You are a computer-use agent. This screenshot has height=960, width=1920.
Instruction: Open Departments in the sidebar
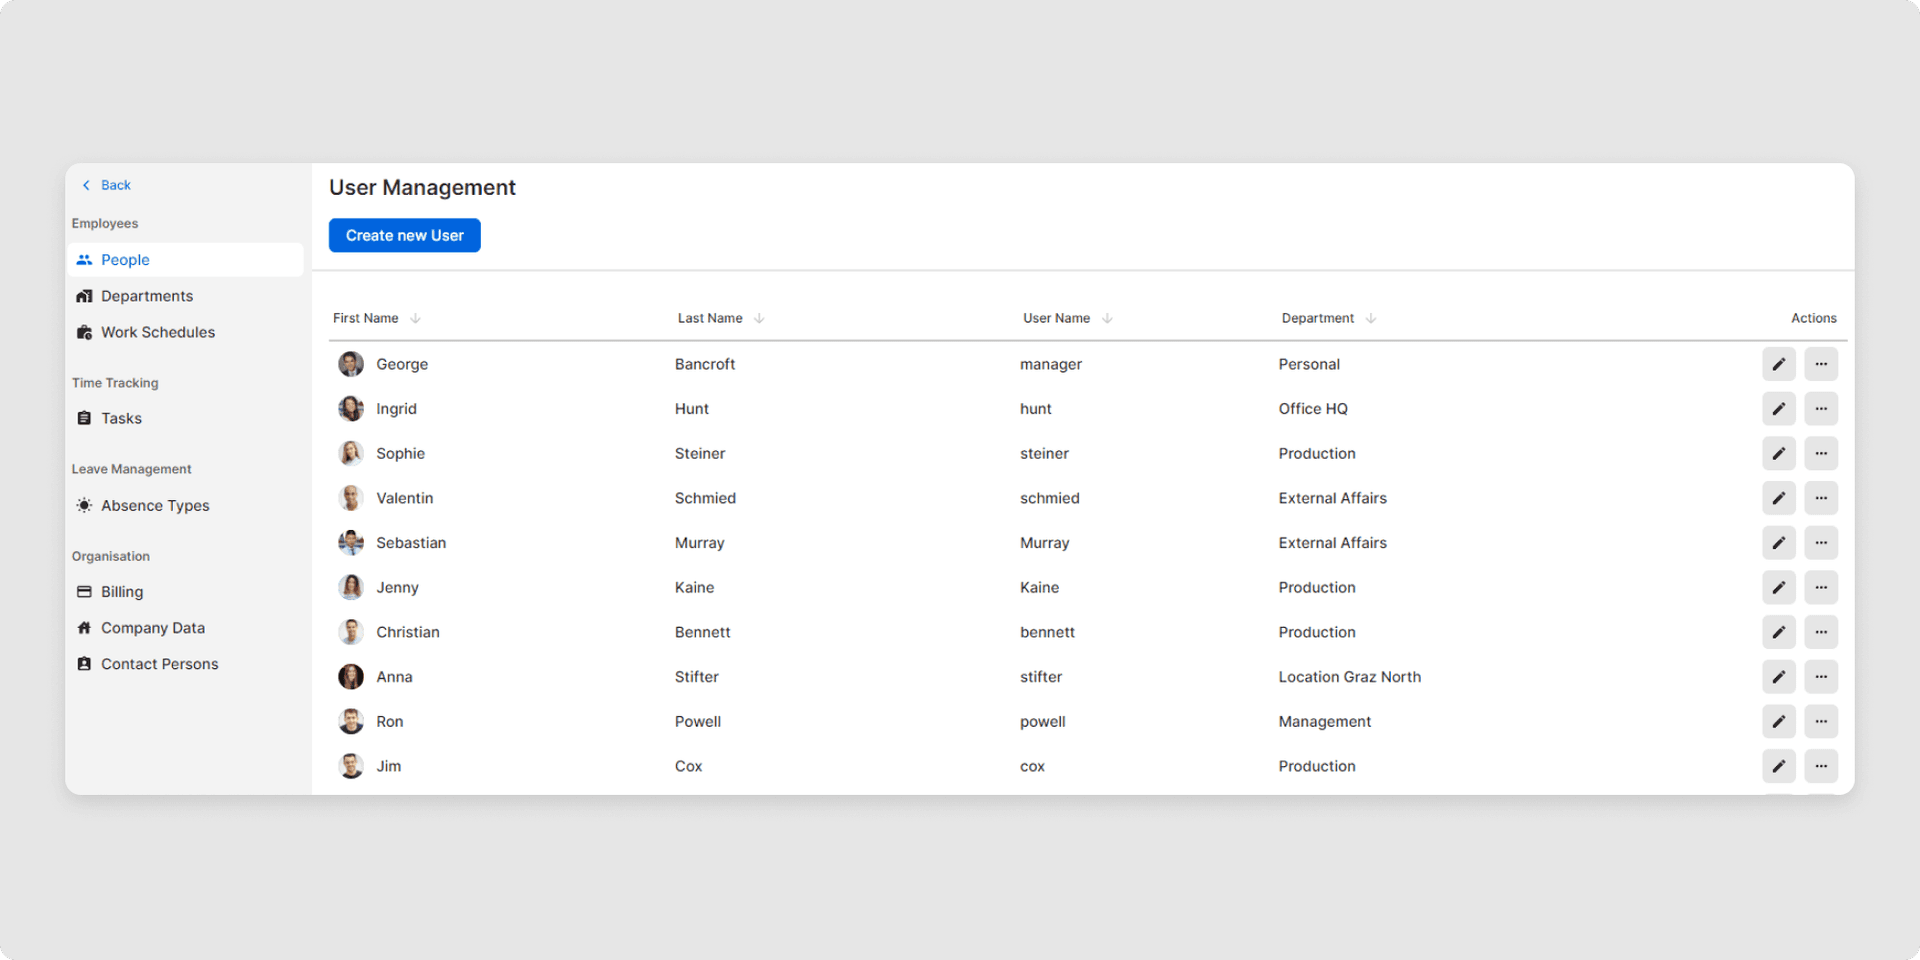point(147,296)
